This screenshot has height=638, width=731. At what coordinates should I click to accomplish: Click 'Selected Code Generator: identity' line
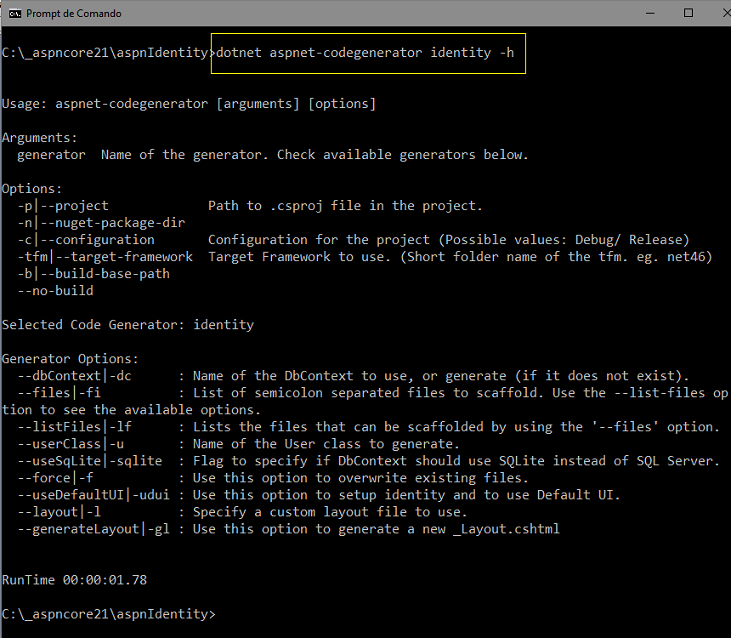tap(128, 325)
